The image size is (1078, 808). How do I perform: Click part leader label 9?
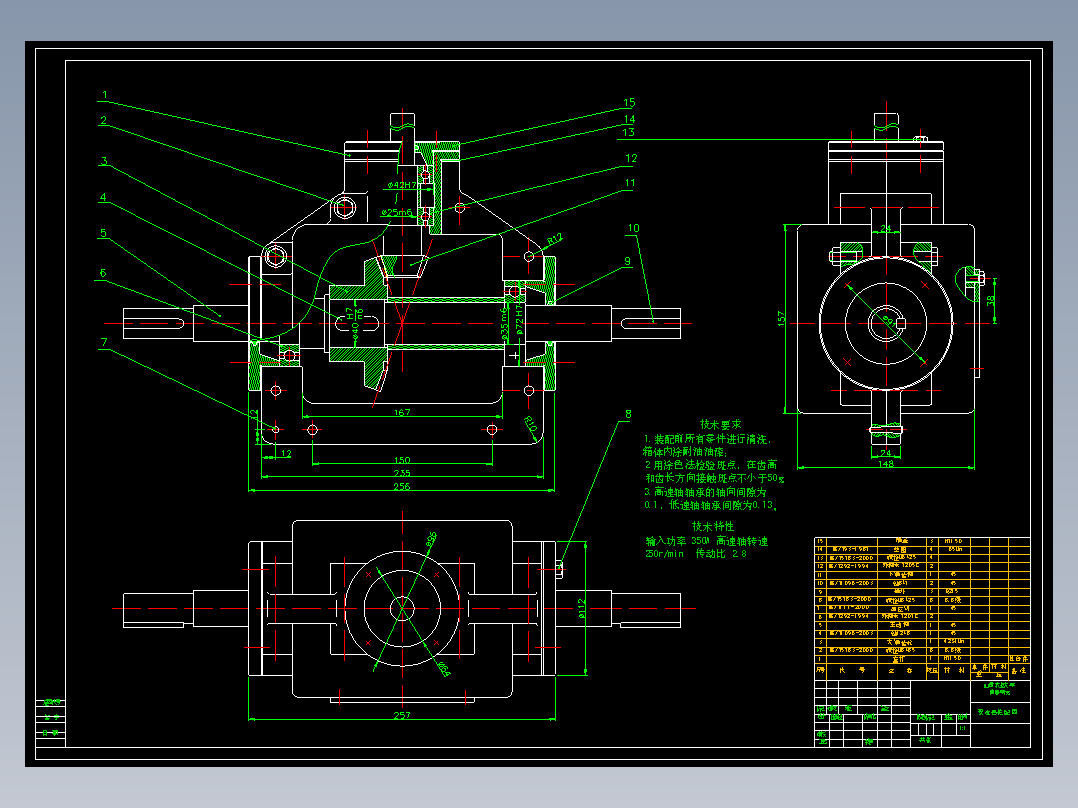point(627,261)
